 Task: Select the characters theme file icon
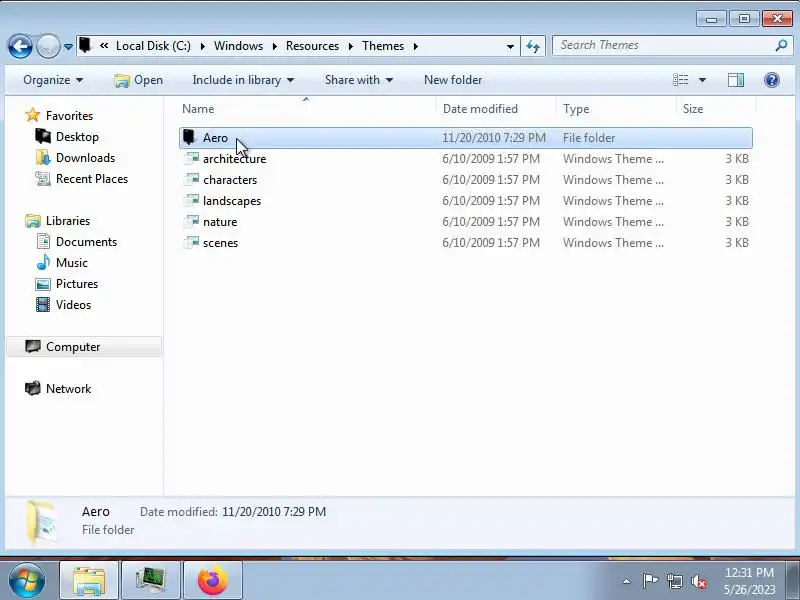pyautogui.click(x=191, y=180)
